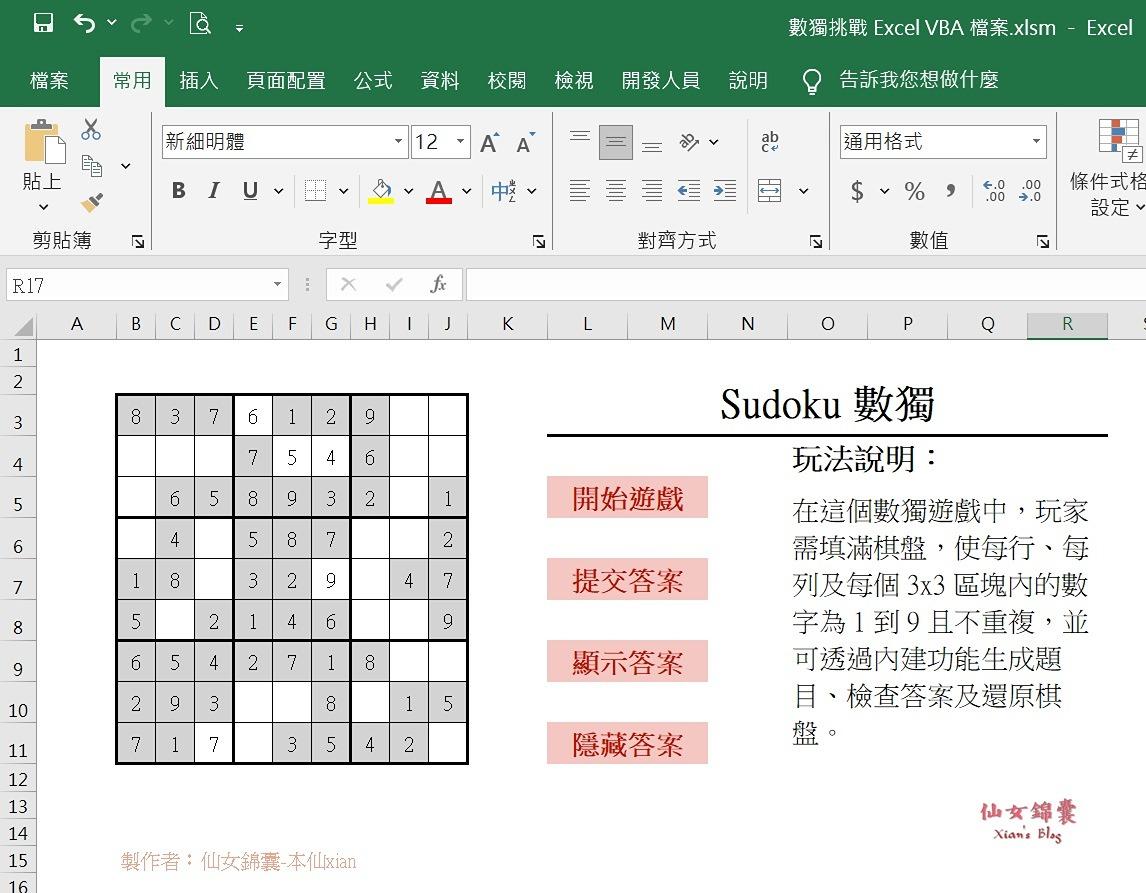Image resolution: width=1146 pixels, height=893 pixels.
Task: Click the Increase Font Size icon
Action: (x=489, y=143)
